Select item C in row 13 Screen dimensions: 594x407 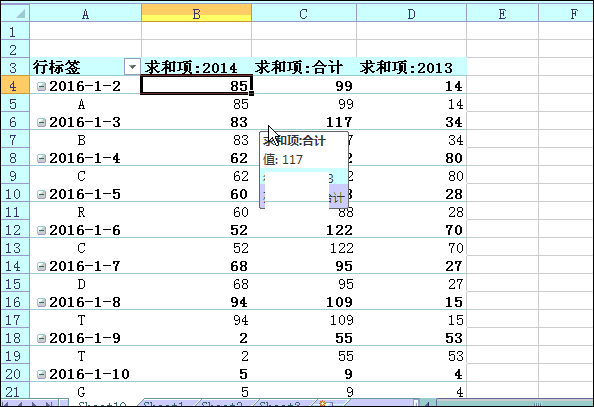coord(81,249)
